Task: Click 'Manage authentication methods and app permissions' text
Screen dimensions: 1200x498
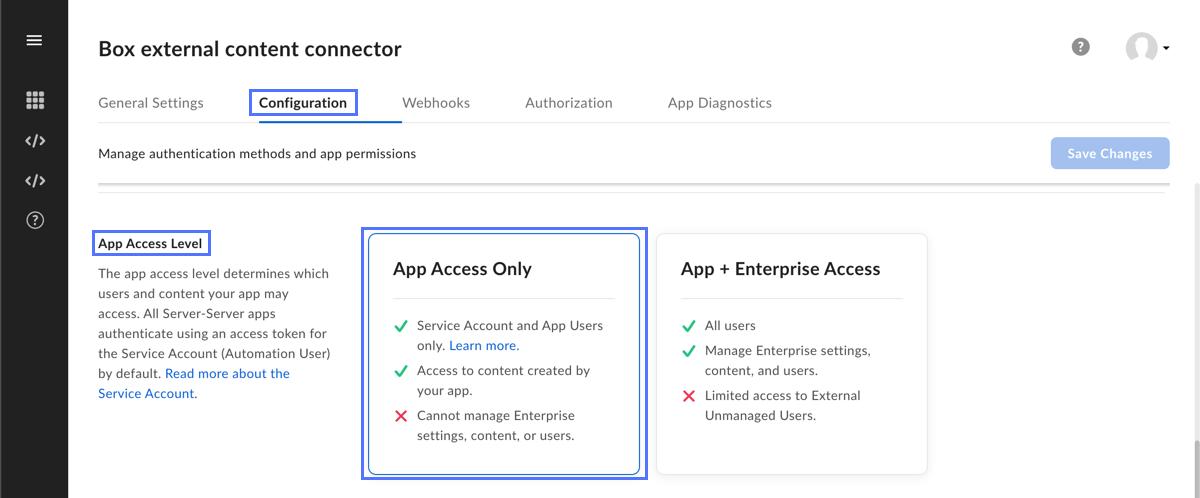Action: [x=257, y=154]
